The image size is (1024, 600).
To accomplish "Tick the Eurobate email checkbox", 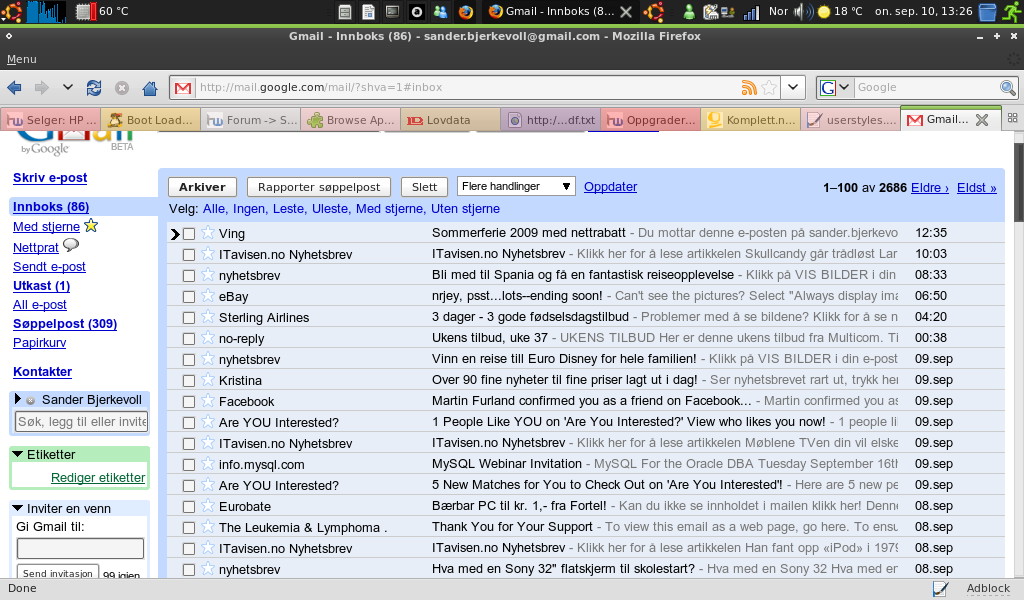I will click(189, 507).
